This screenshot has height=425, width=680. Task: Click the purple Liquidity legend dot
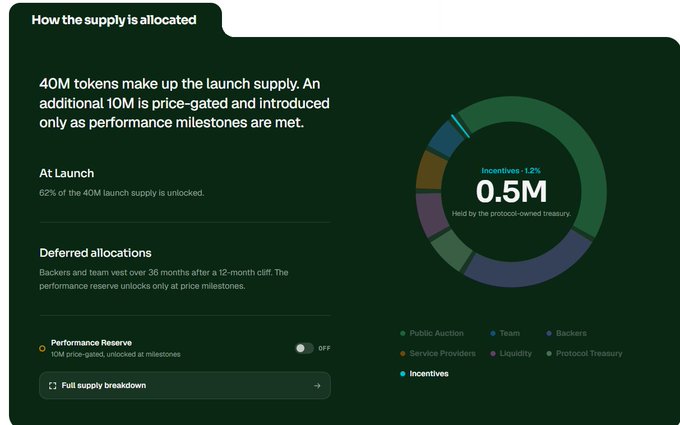click(493, 353)
